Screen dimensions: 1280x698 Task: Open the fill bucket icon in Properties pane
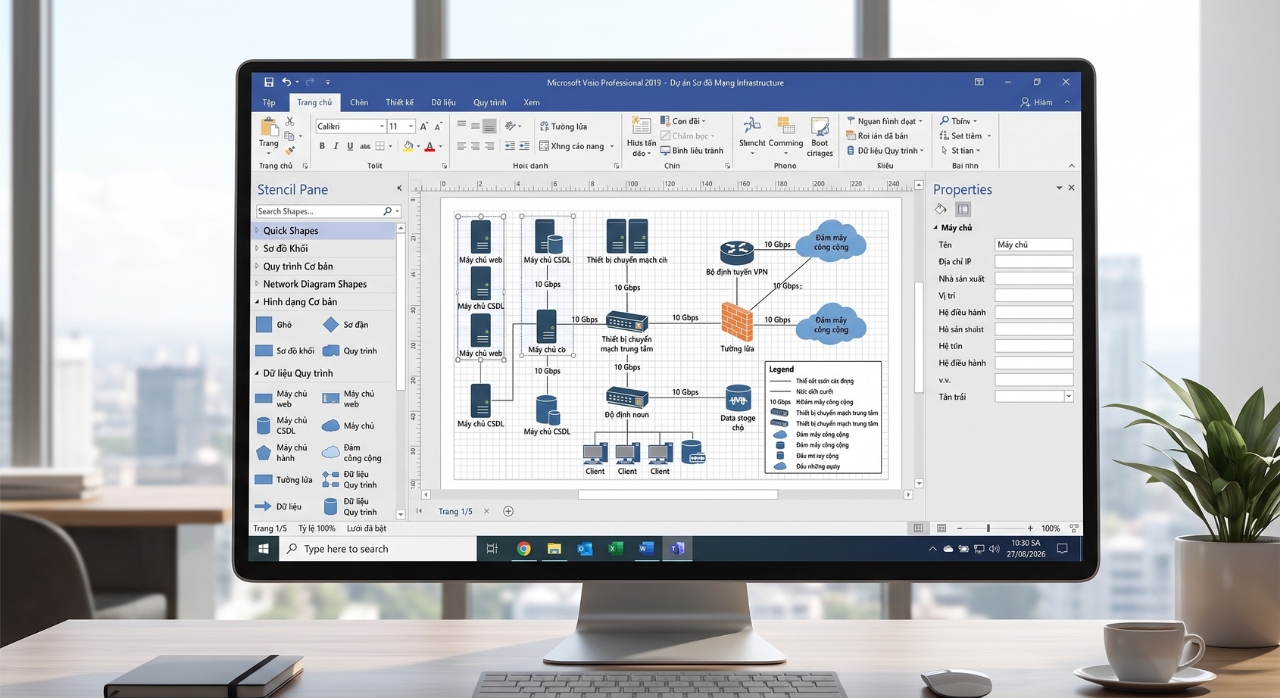coord(940,209)
